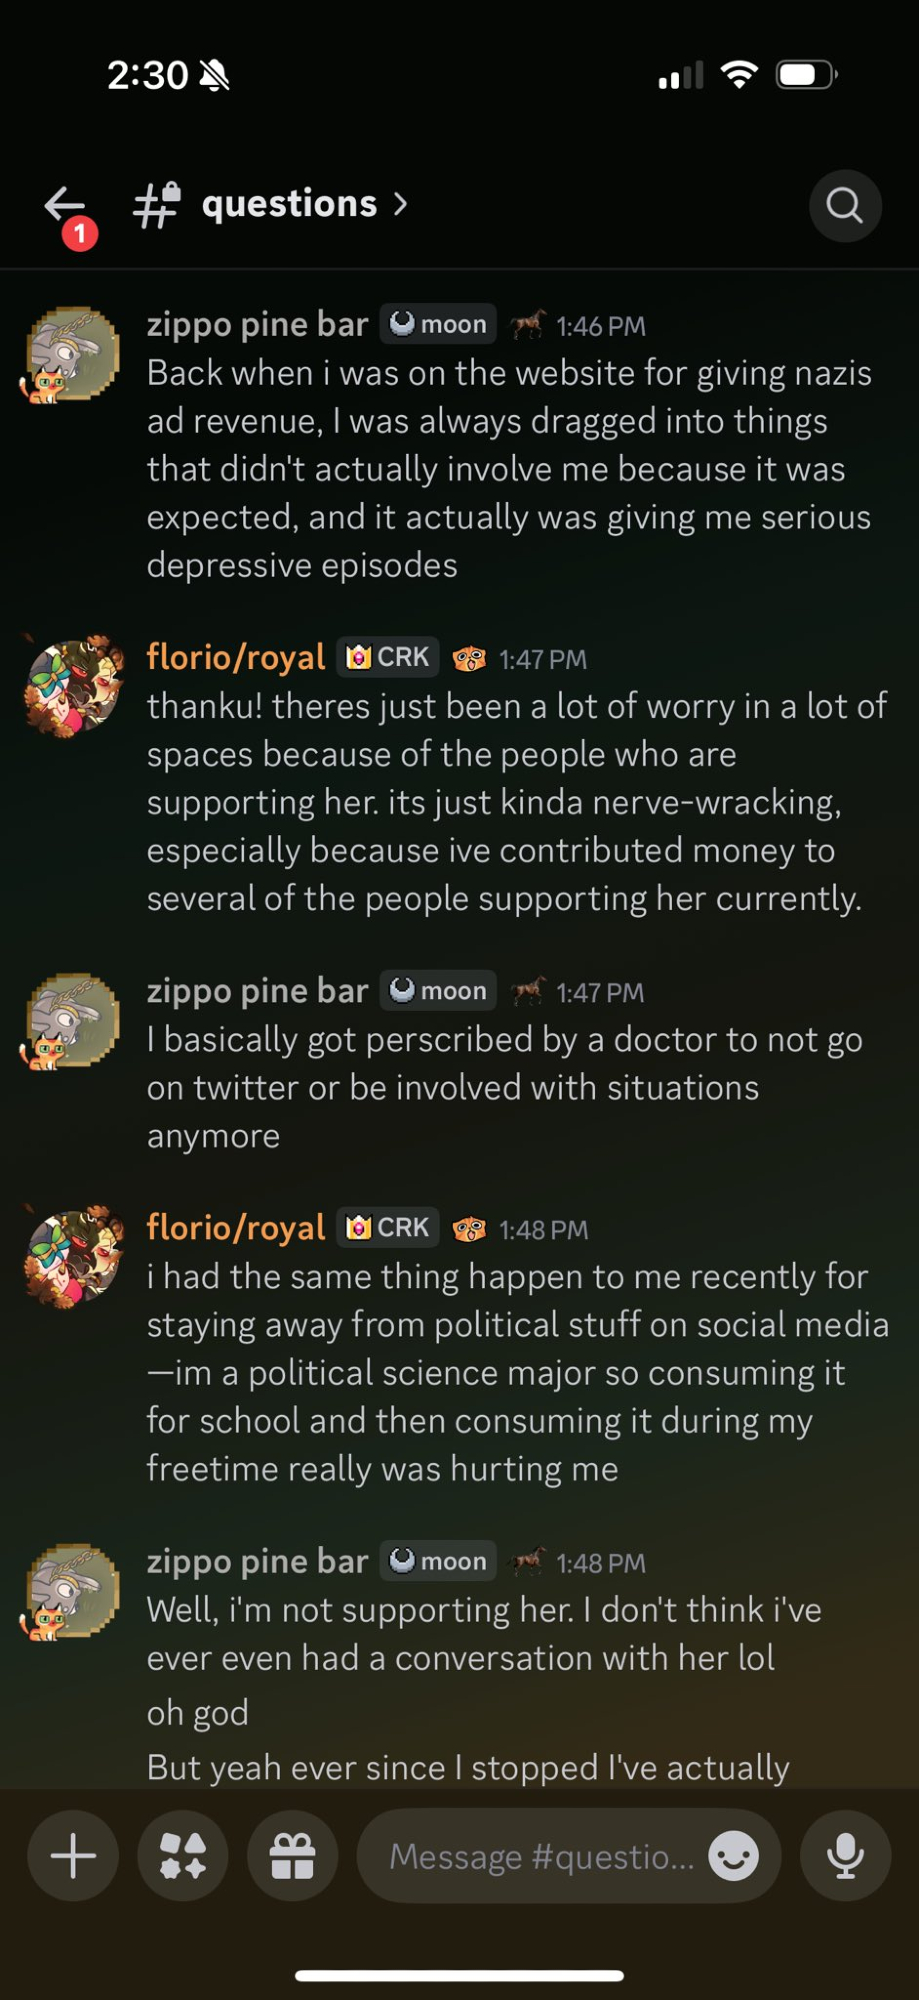Open the emoji picker smiley
Viewport: 919px width, 2000px height.
tap(733, 1857)
